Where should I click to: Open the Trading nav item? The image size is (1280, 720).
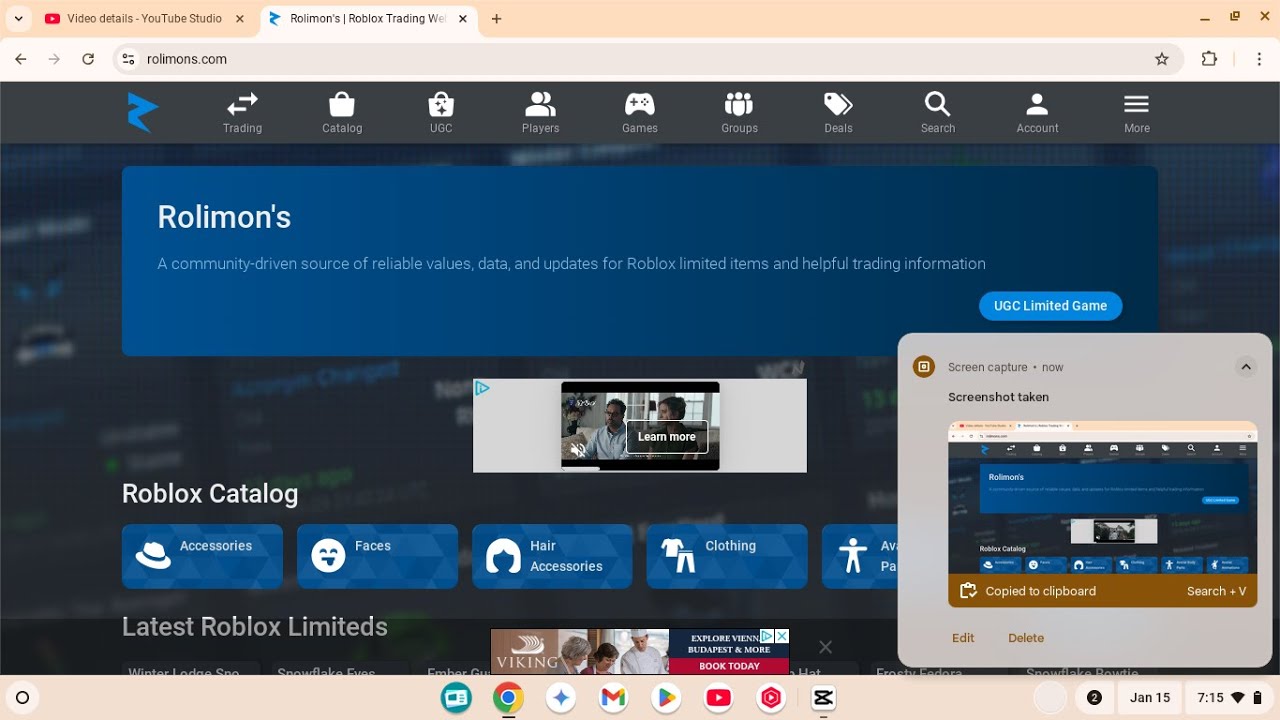tap(242, 112)
